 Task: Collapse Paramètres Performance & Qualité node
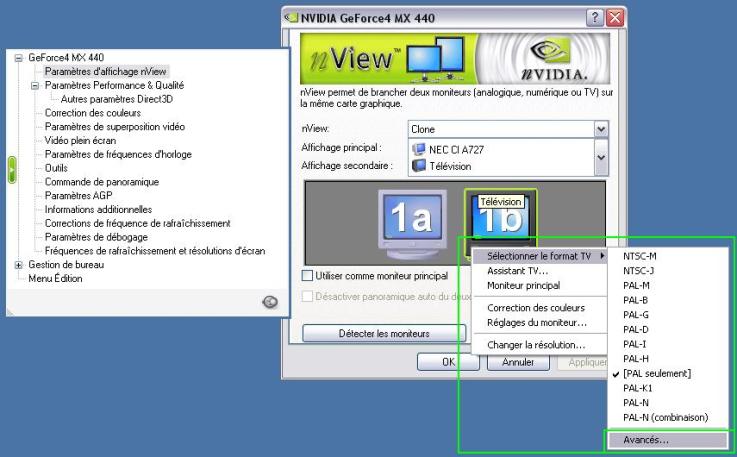(35, 86)
